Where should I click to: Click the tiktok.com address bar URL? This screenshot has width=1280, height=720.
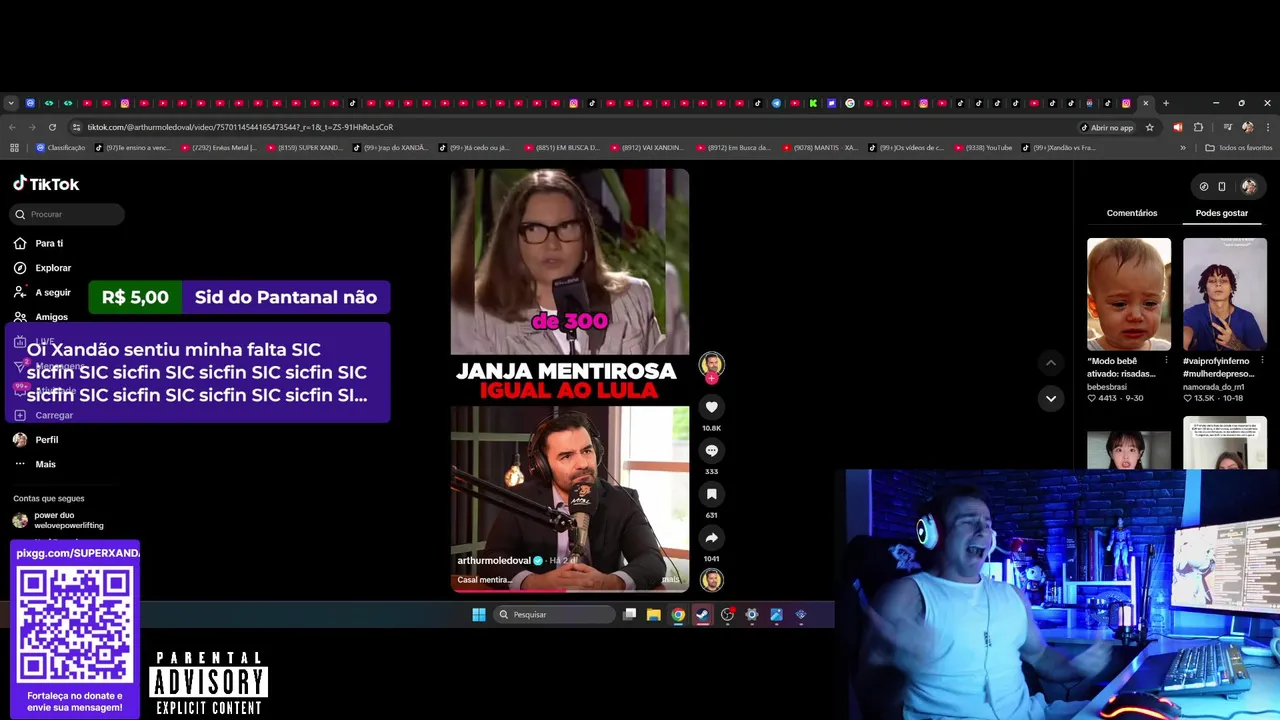pyautogui.click(x=240, y=127)
